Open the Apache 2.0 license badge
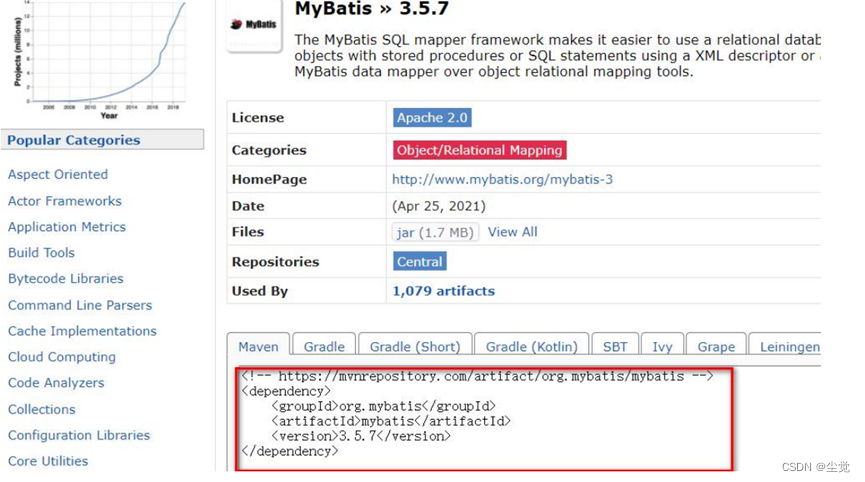Viewport: 865px width, 482px height. [x=432, y=118]
